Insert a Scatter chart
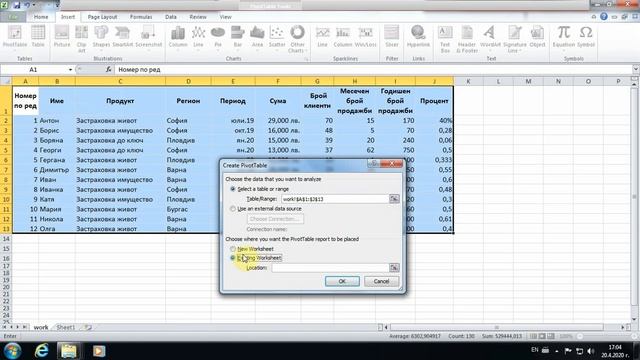Image resolution: width=640 pixels, height=360 pixels. click(277, 38)
